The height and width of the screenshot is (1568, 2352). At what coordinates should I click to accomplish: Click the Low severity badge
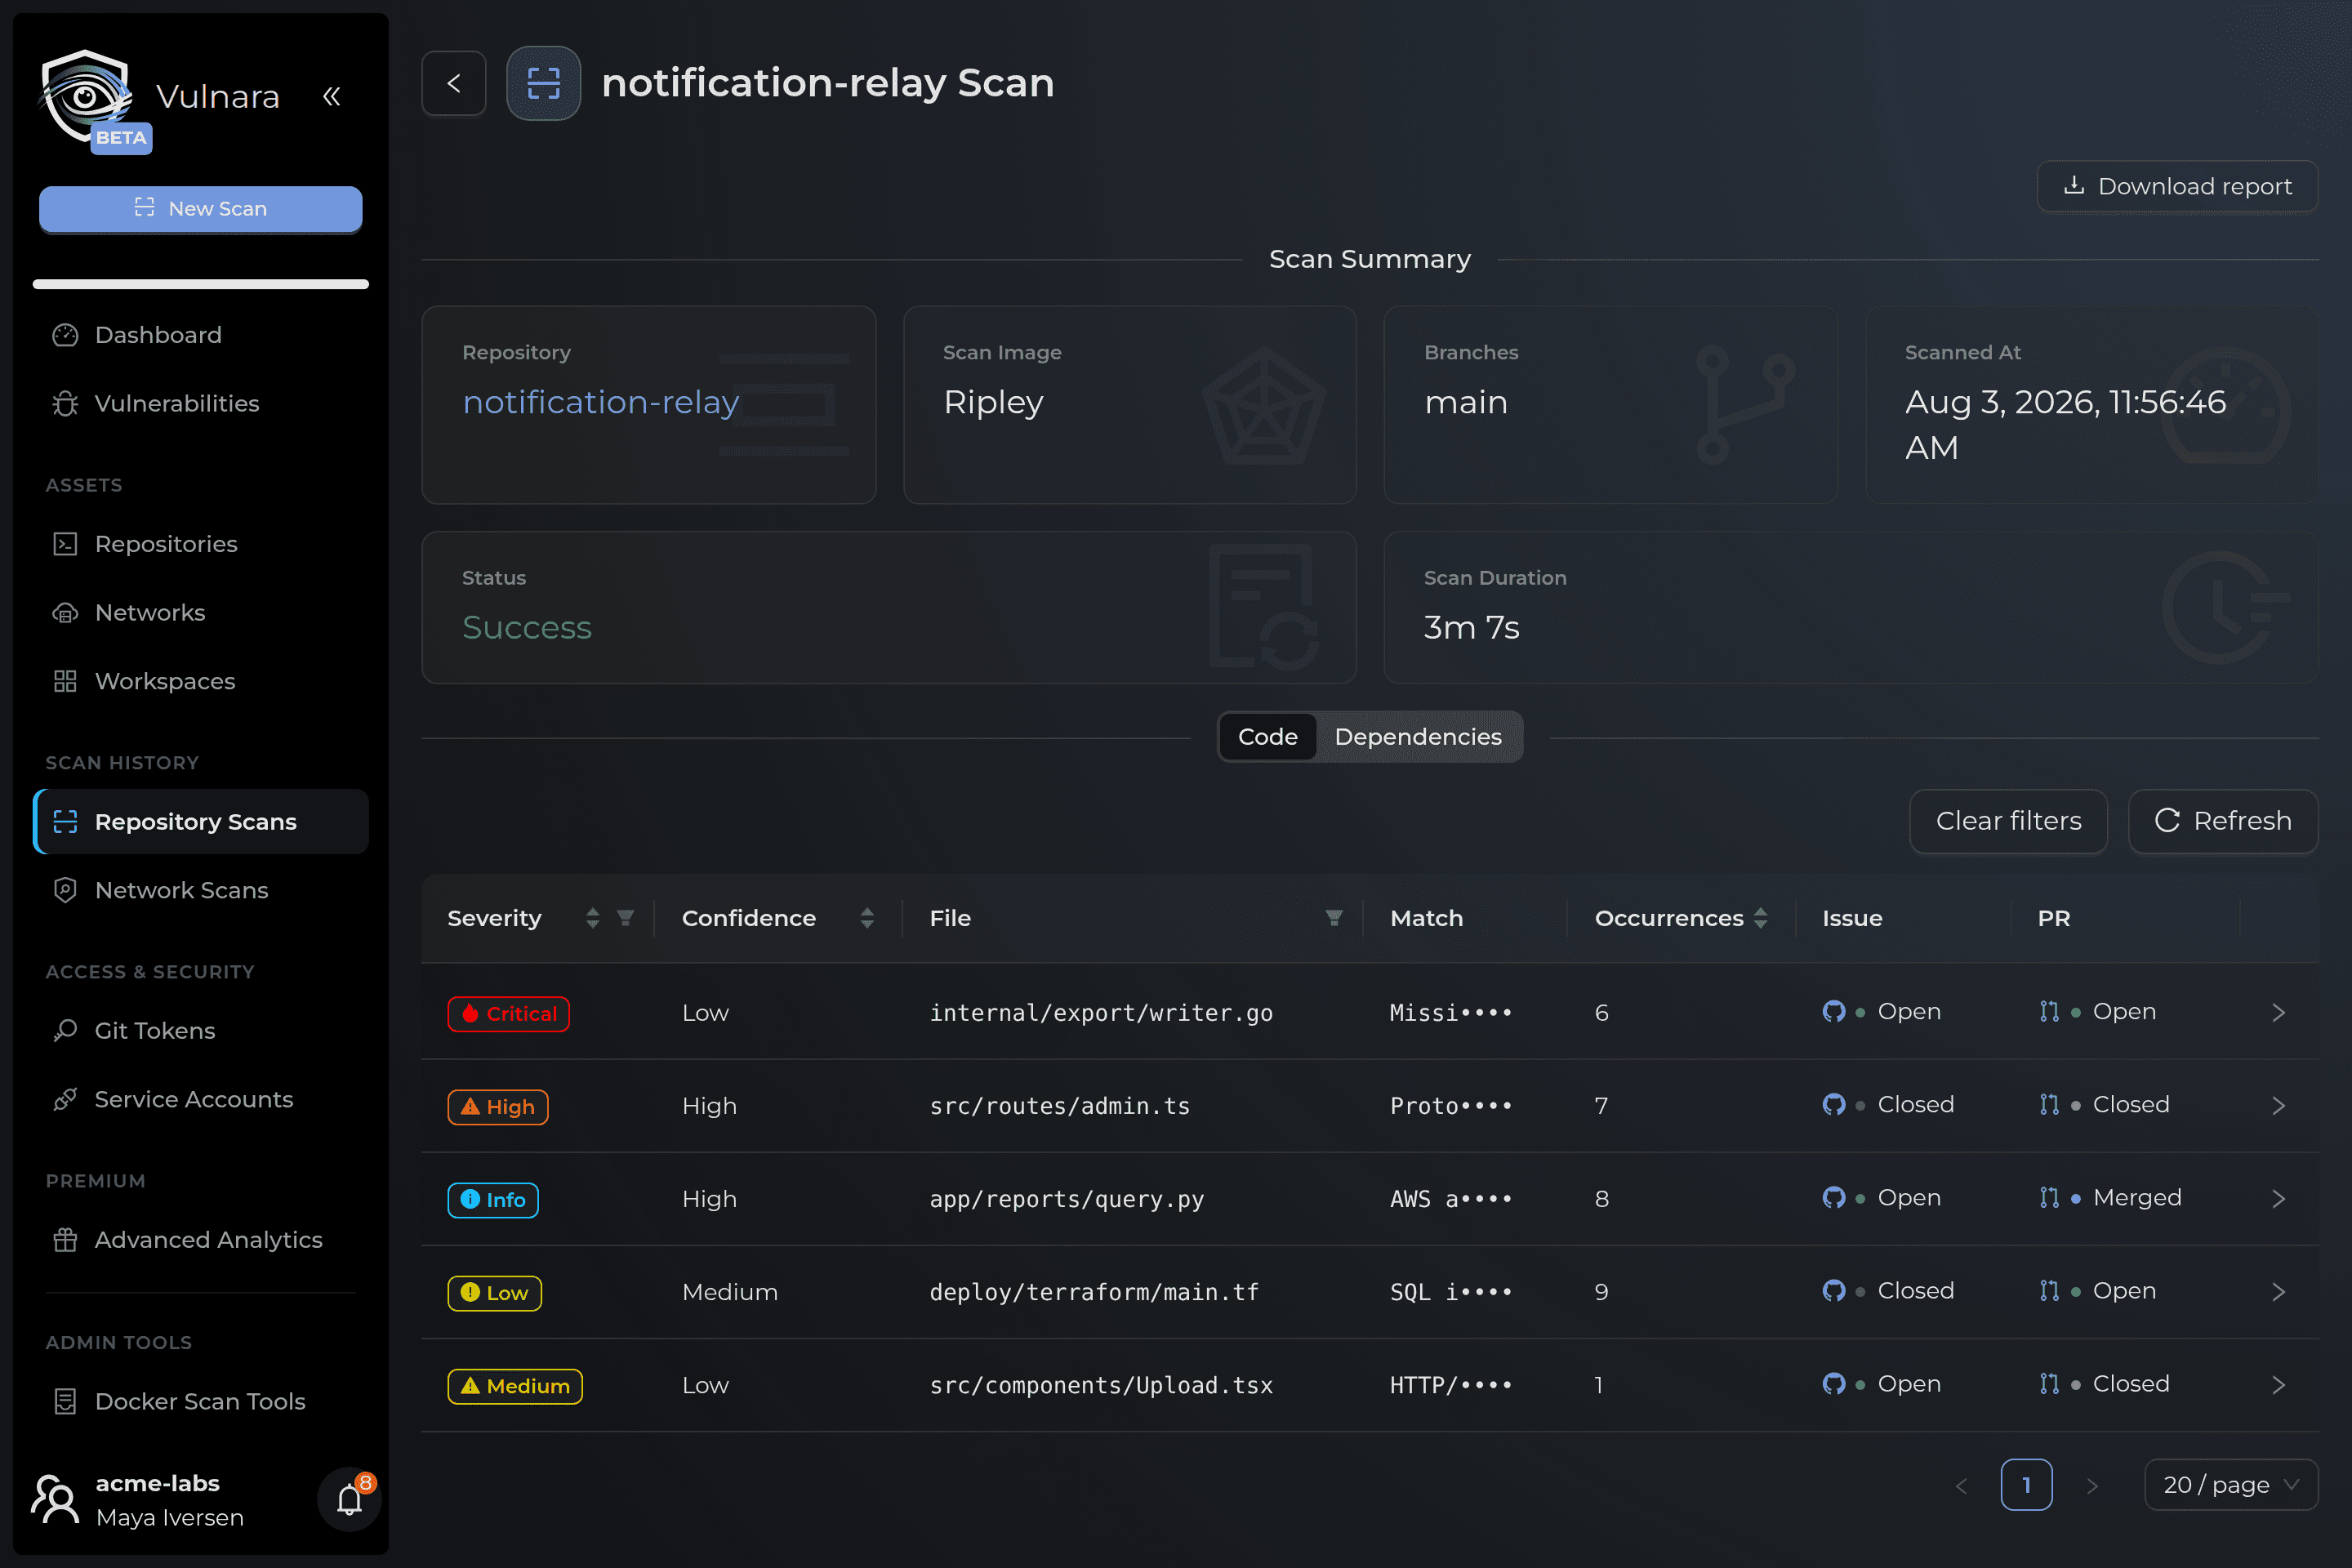[x=494, y=1293]
